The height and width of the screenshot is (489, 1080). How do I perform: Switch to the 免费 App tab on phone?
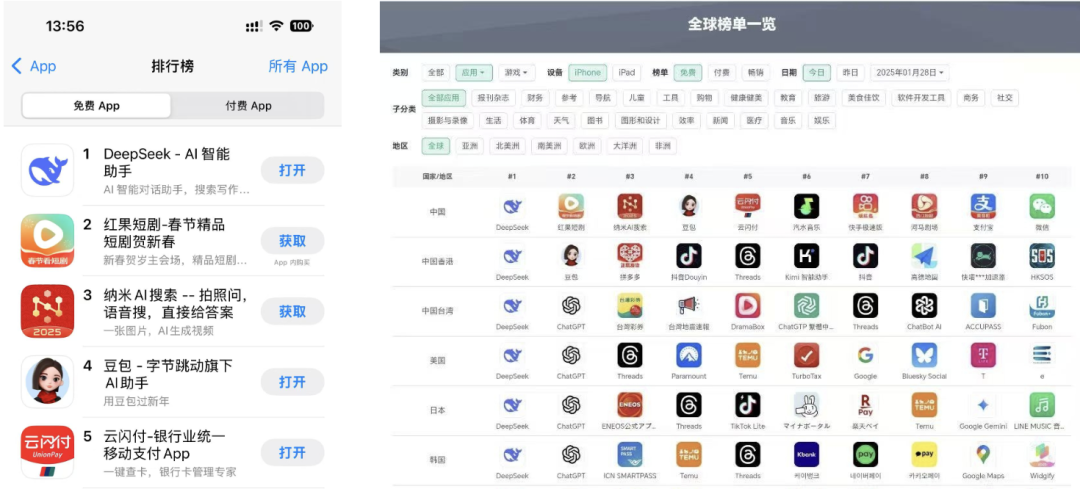click(x=96, y=105)
